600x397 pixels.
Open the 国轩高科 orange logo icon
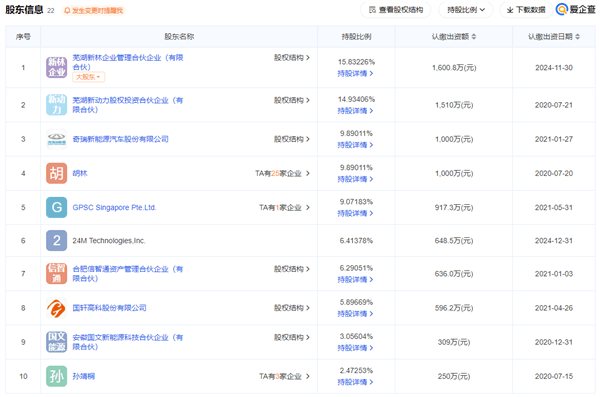(x=57, y=308)
